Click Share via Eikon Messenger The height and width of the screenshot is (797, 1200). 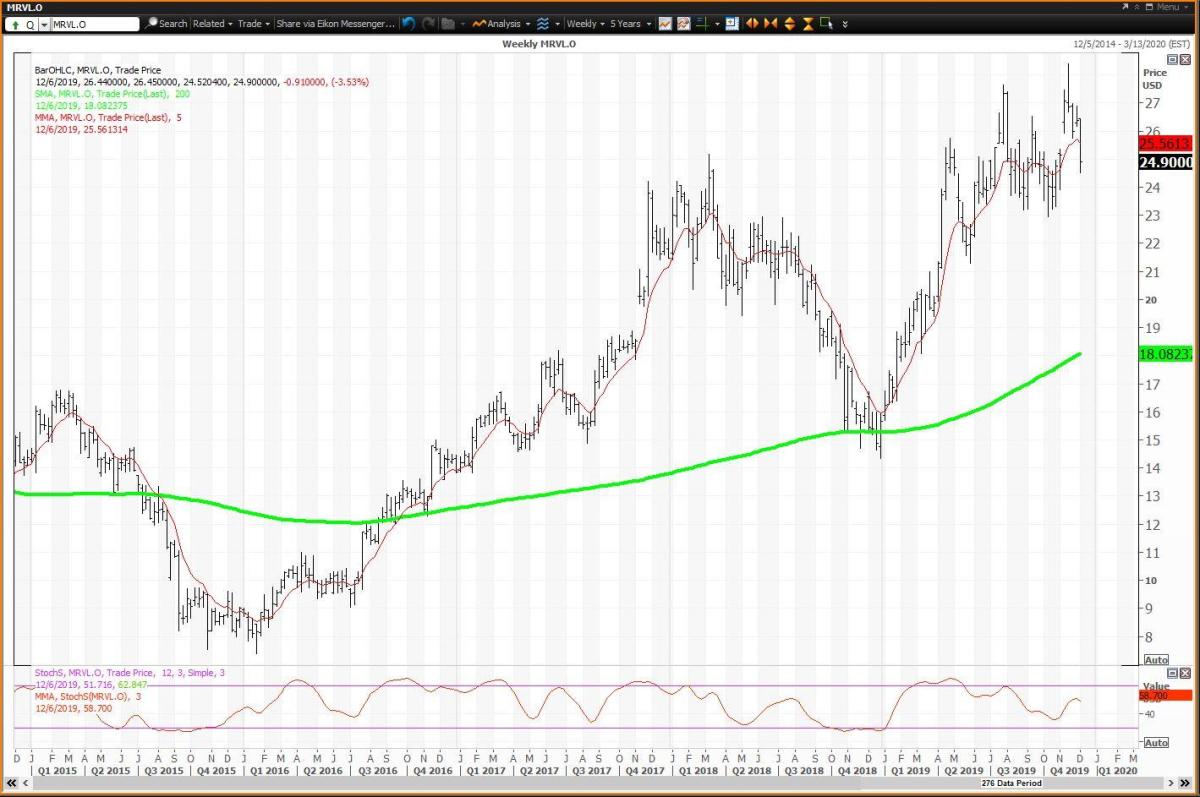(336, 23)
